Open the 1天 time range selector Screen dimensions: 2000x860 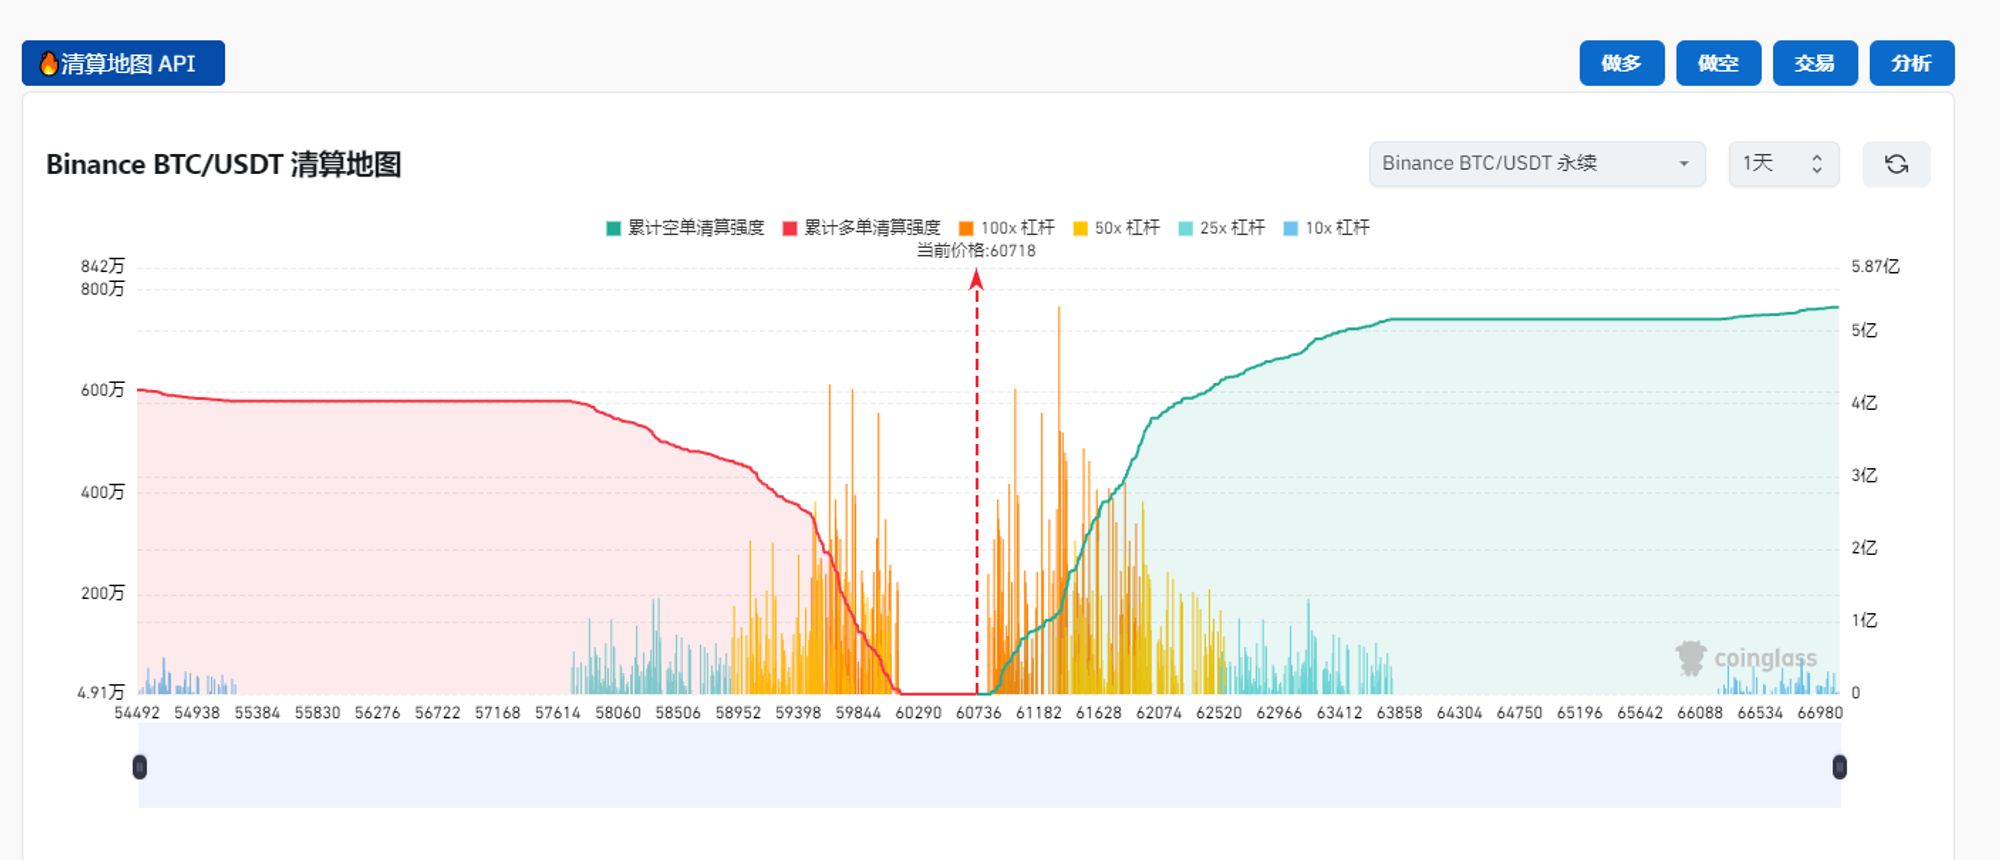pyautogui.click(x=1784, y=164)
